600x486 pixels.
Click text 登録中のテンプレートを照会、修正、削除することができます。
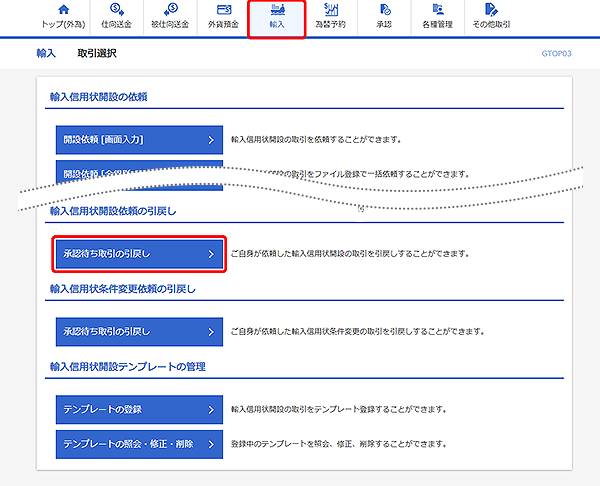(x=339, y=444)
